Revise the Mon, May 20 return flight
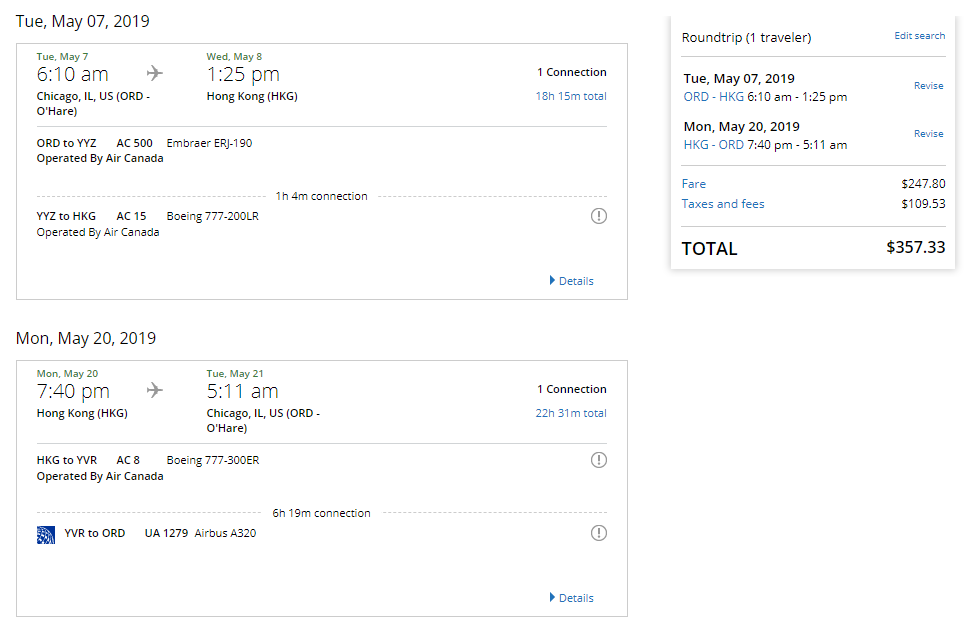This screenshot has height=625, width=967. (x=928, y=134)
